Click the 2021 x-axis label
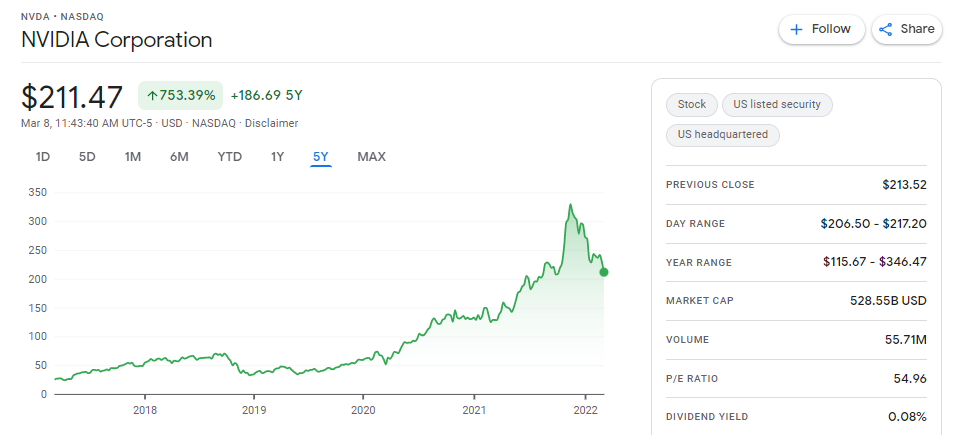This screenshot has width=970, height=435. tap(473, 410)
